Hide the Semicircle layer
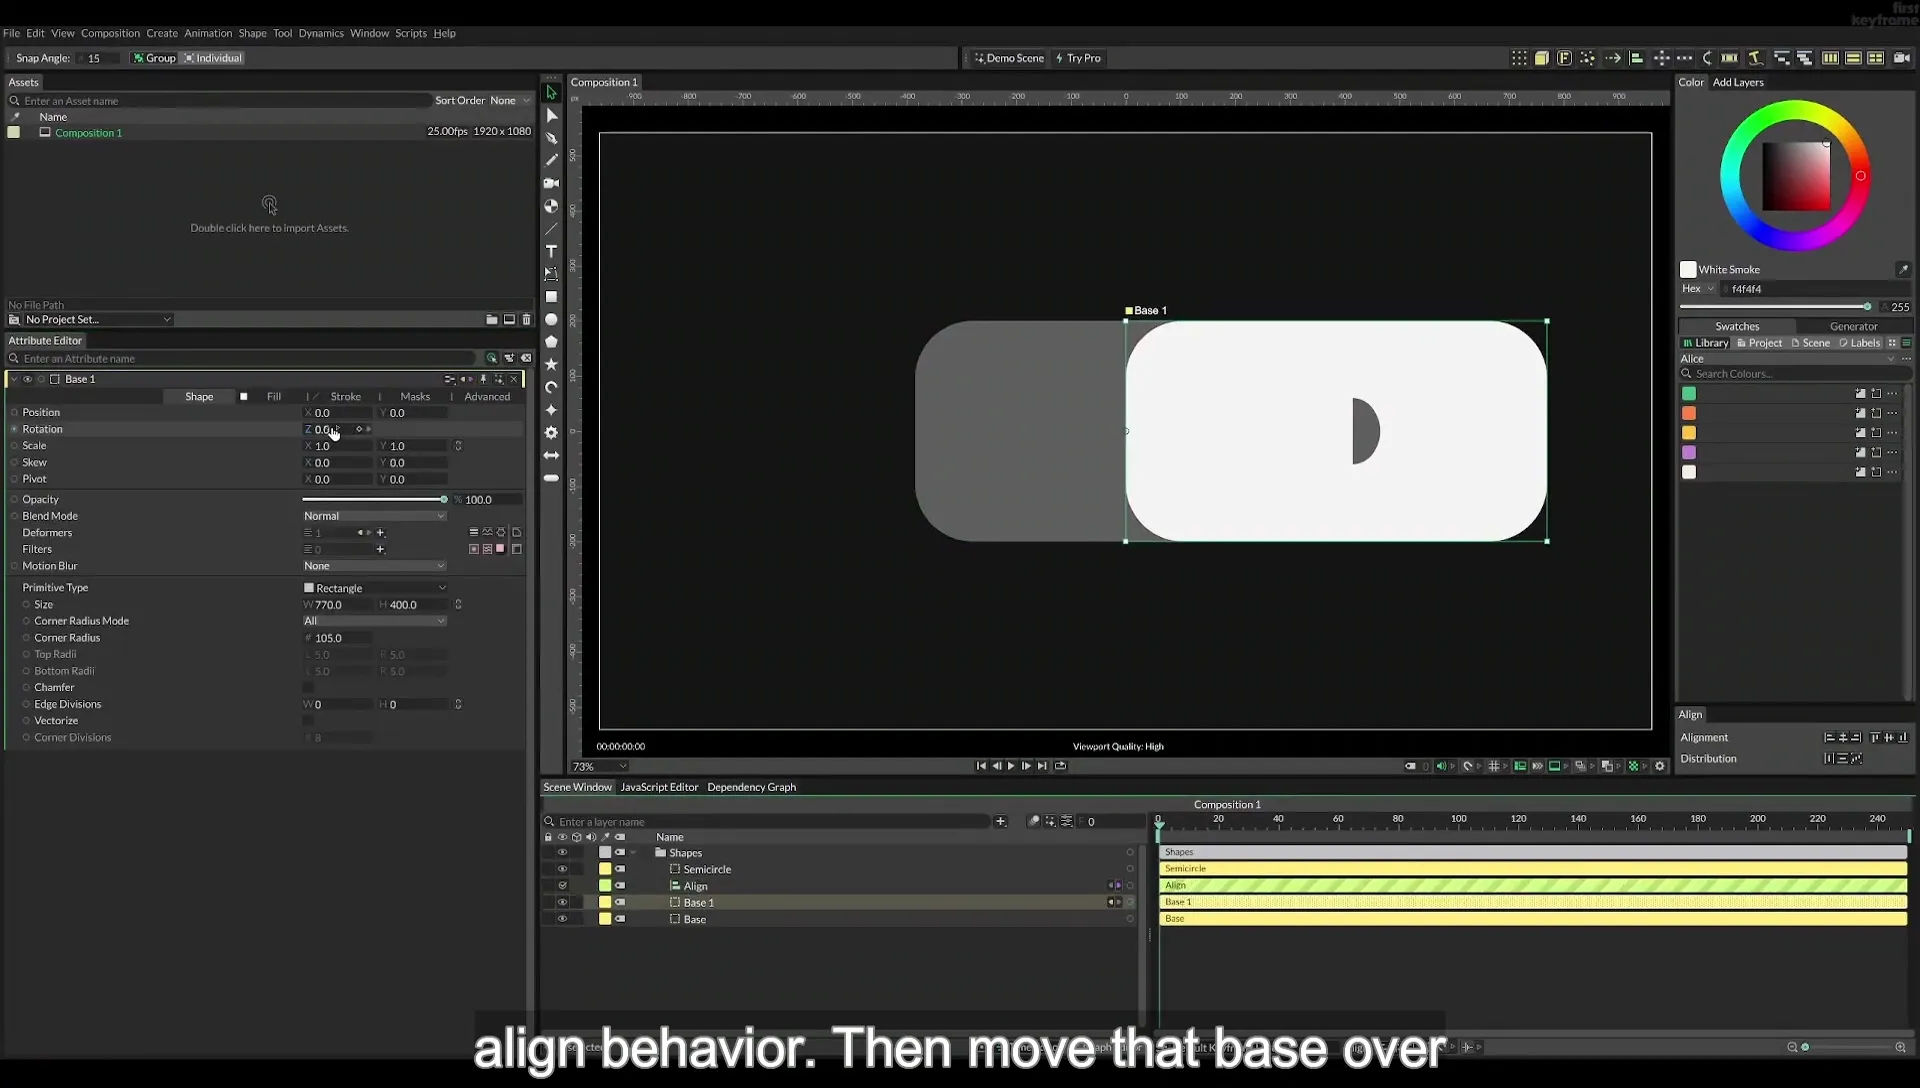 (x=562, y=870)
